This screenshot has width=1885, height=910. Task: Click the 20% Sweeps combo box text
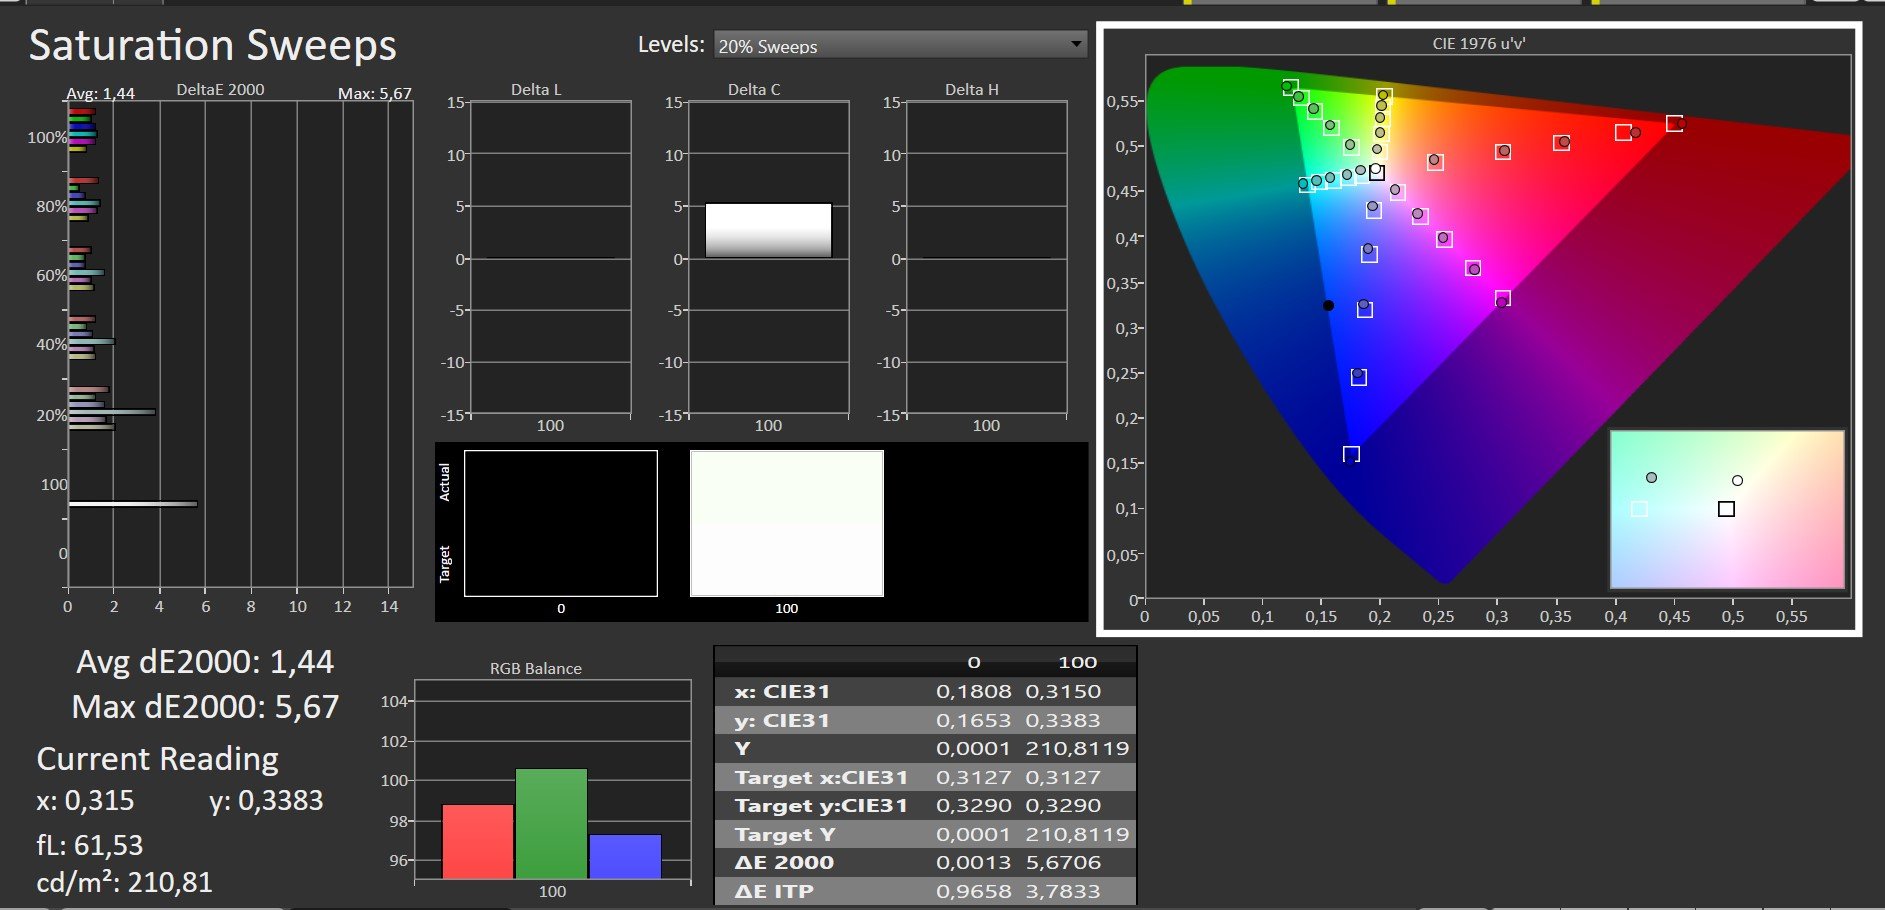[768, 46]
